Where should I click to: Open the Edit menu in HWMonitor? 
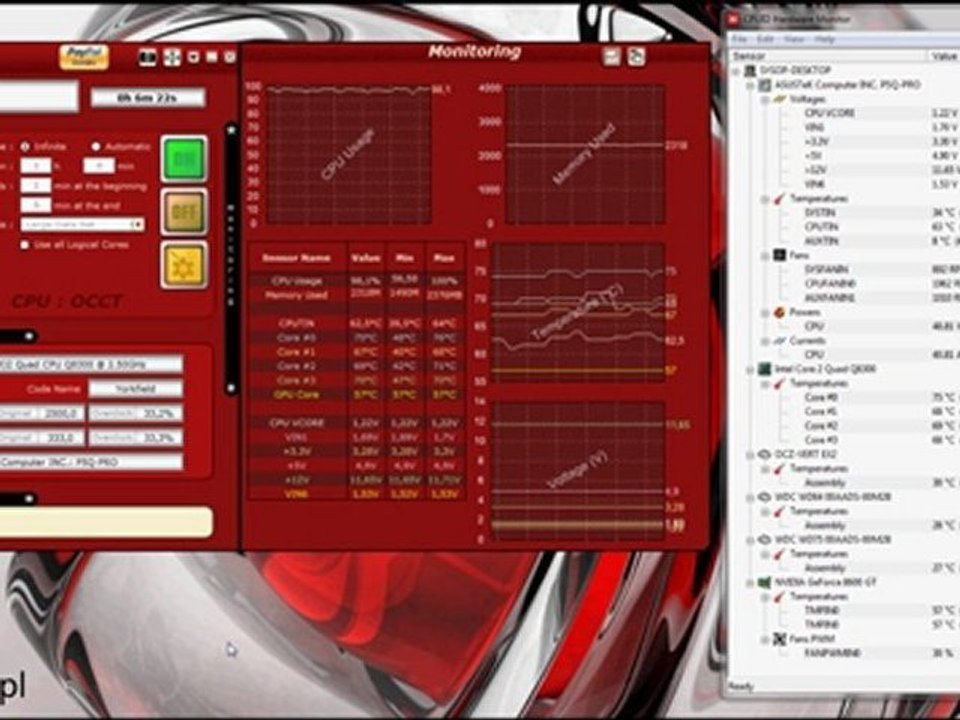(x=765, y=39)
